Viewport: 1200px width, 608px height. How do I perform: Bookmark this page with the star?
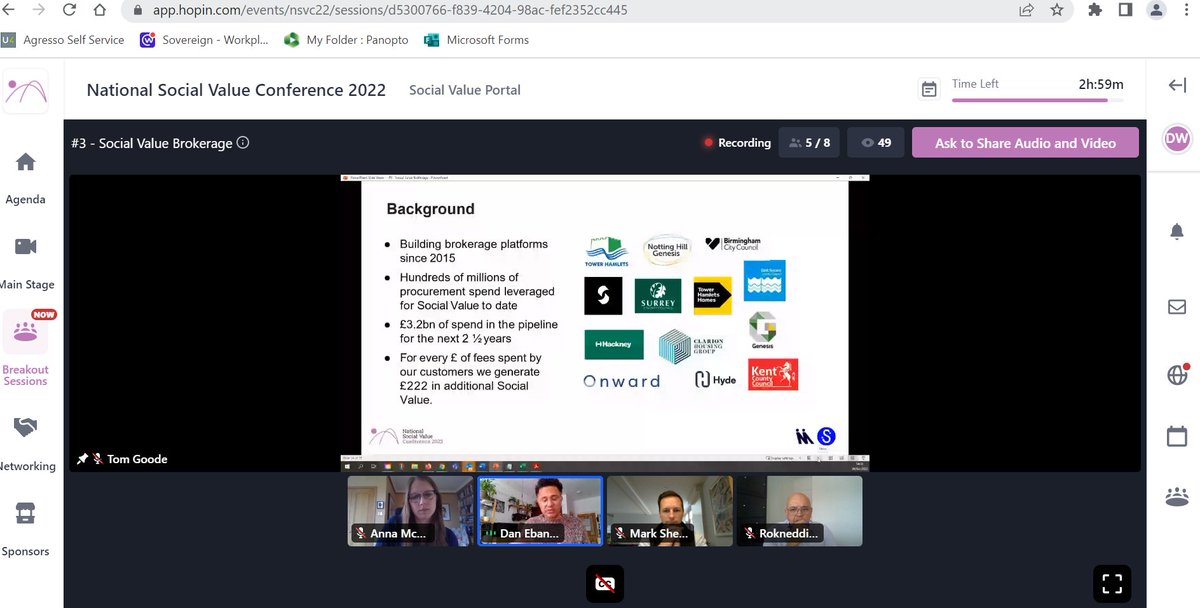1057,10
